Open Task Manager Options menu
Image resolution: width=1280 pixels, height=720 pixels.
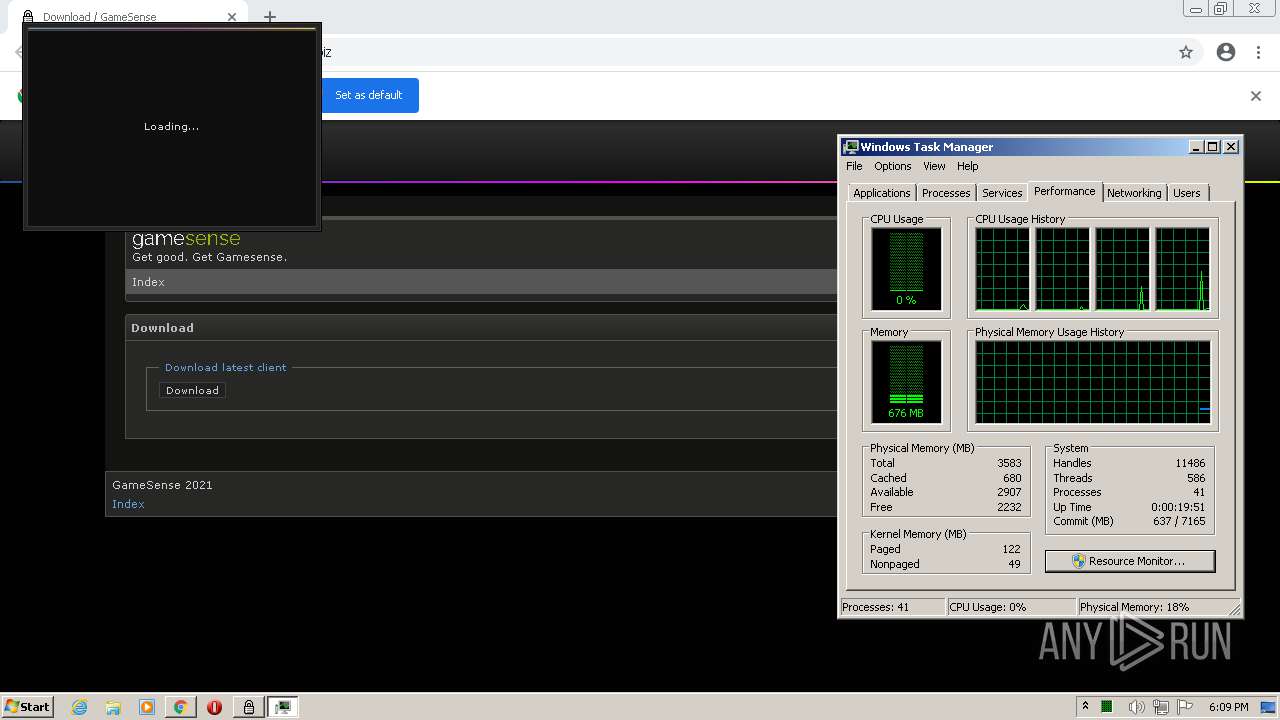point(892,166)
